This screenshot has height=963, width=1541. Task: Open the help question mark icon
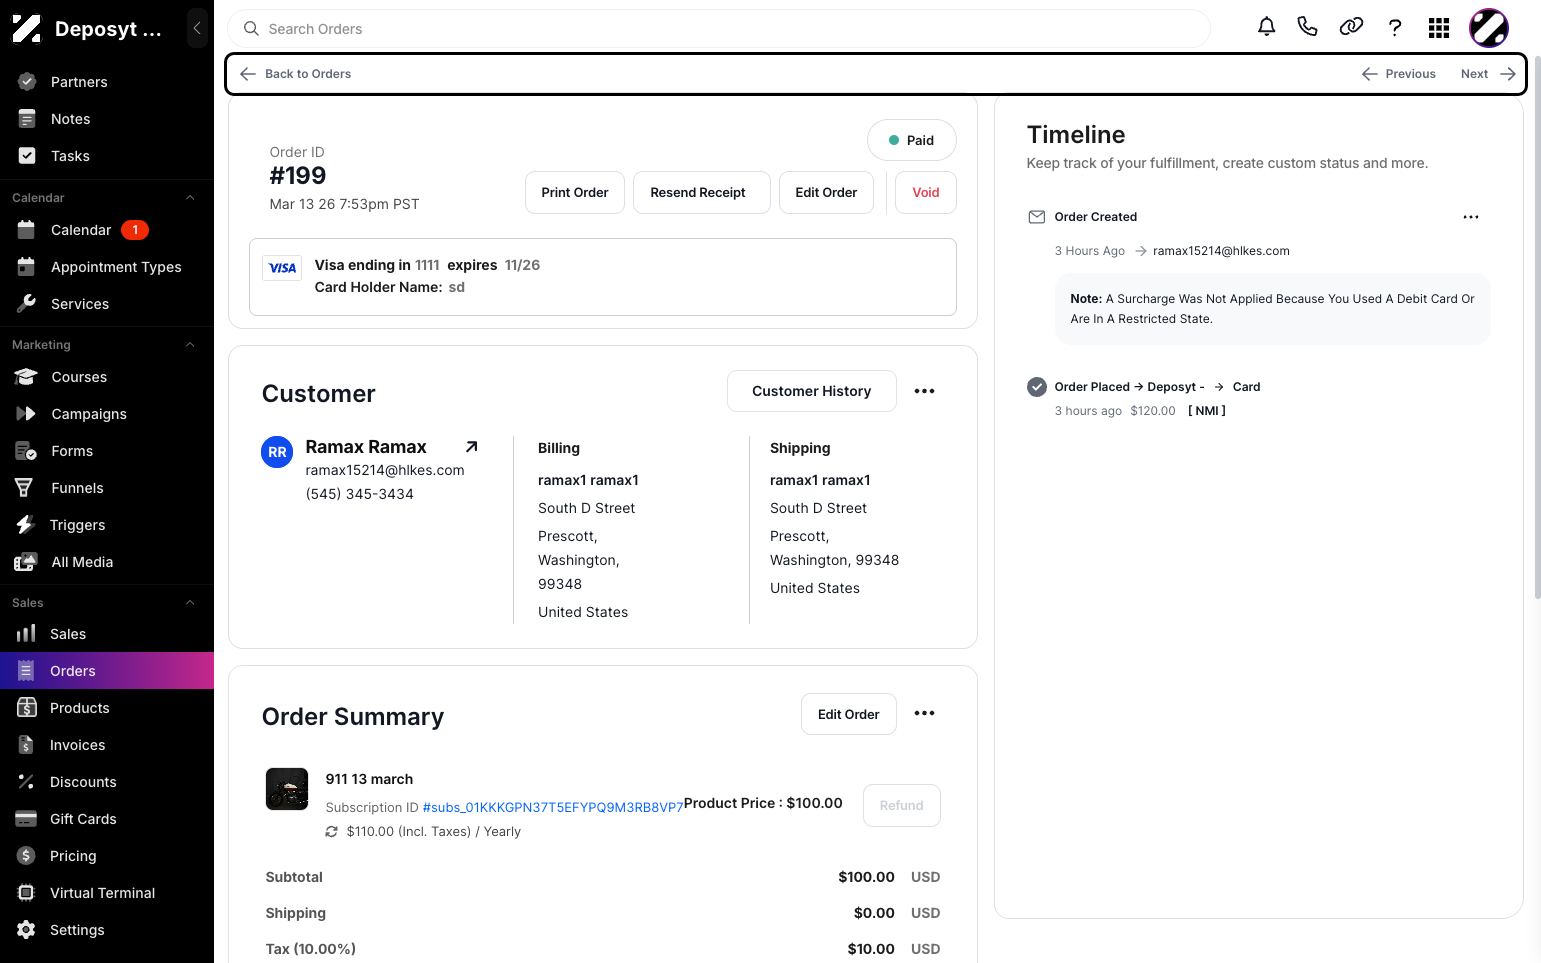[x=1395, y=27]
